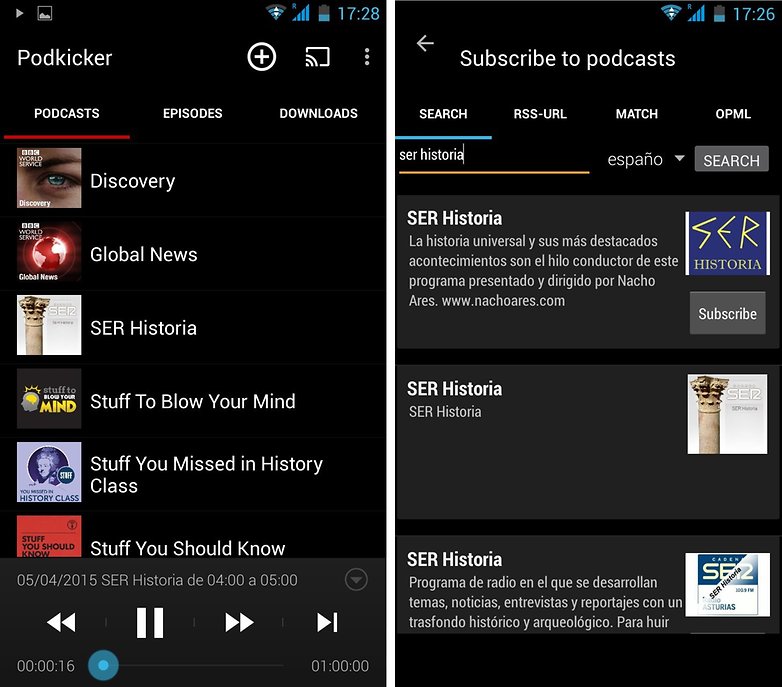Open 'SER Historia' in the podcasts list
The height and width of the screenshot is (687, 782).
(x=143, y=328)
